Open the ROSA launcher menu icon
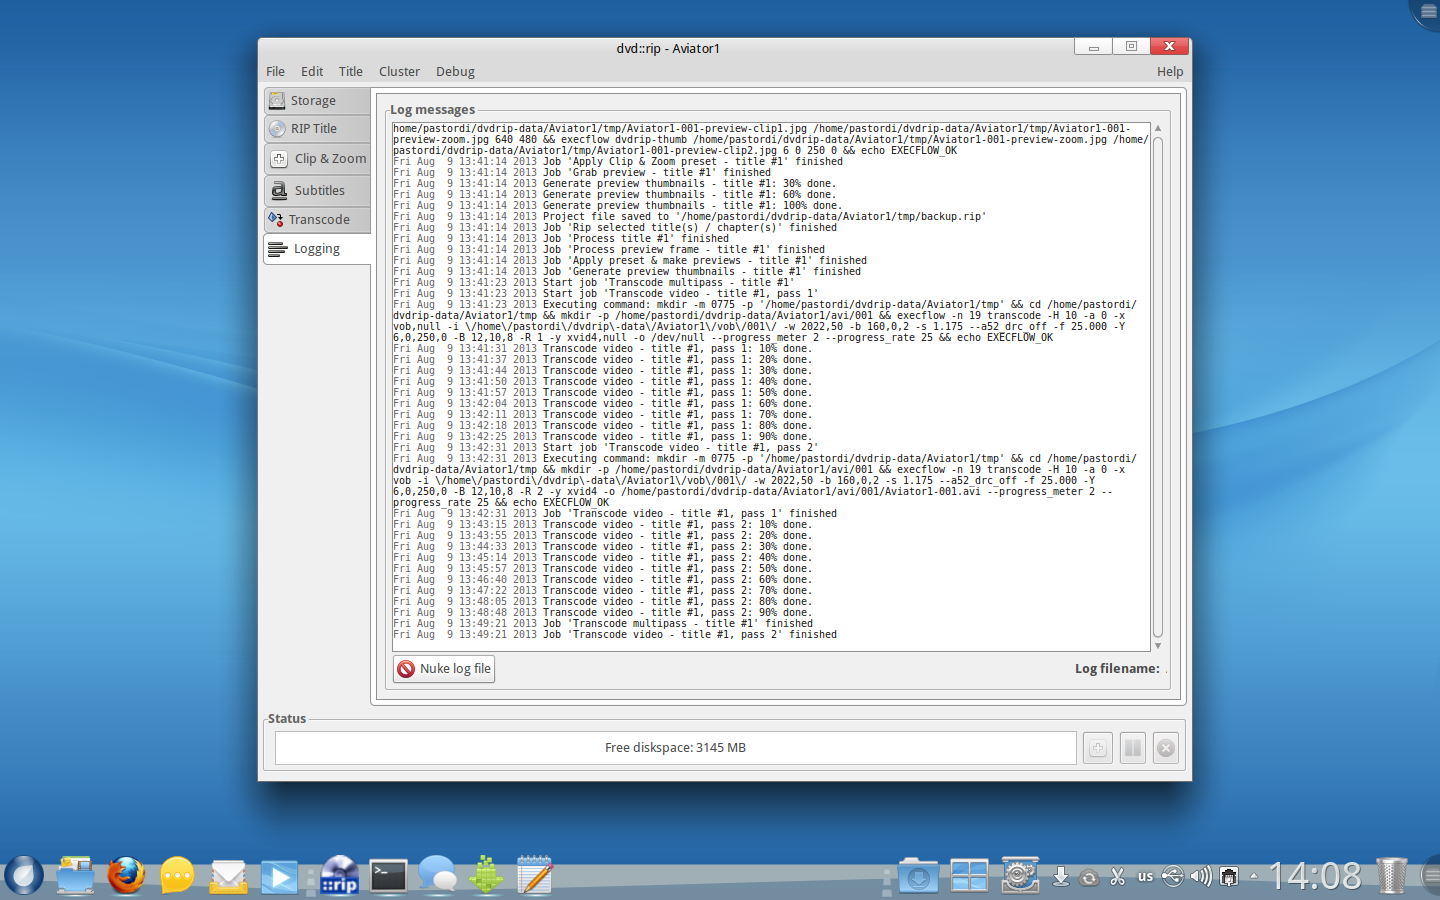The width and height of the screenshot is (1440, 900). point(23,875)
